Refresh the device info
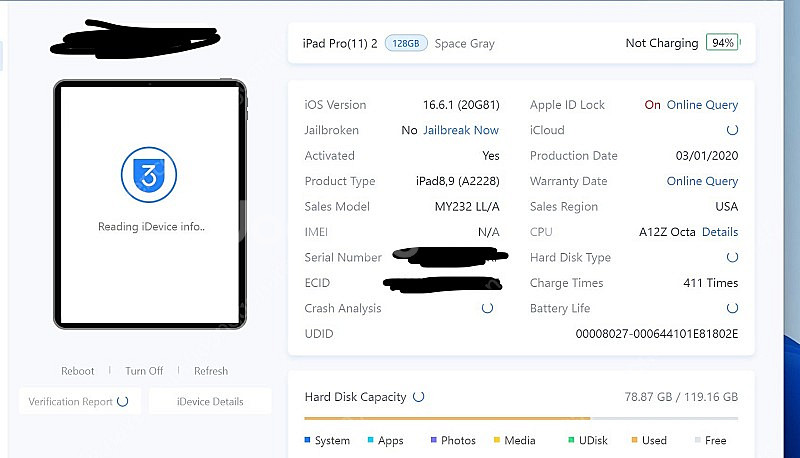The height and width of the screenshot is (458, 800). (x=211, y=371)
